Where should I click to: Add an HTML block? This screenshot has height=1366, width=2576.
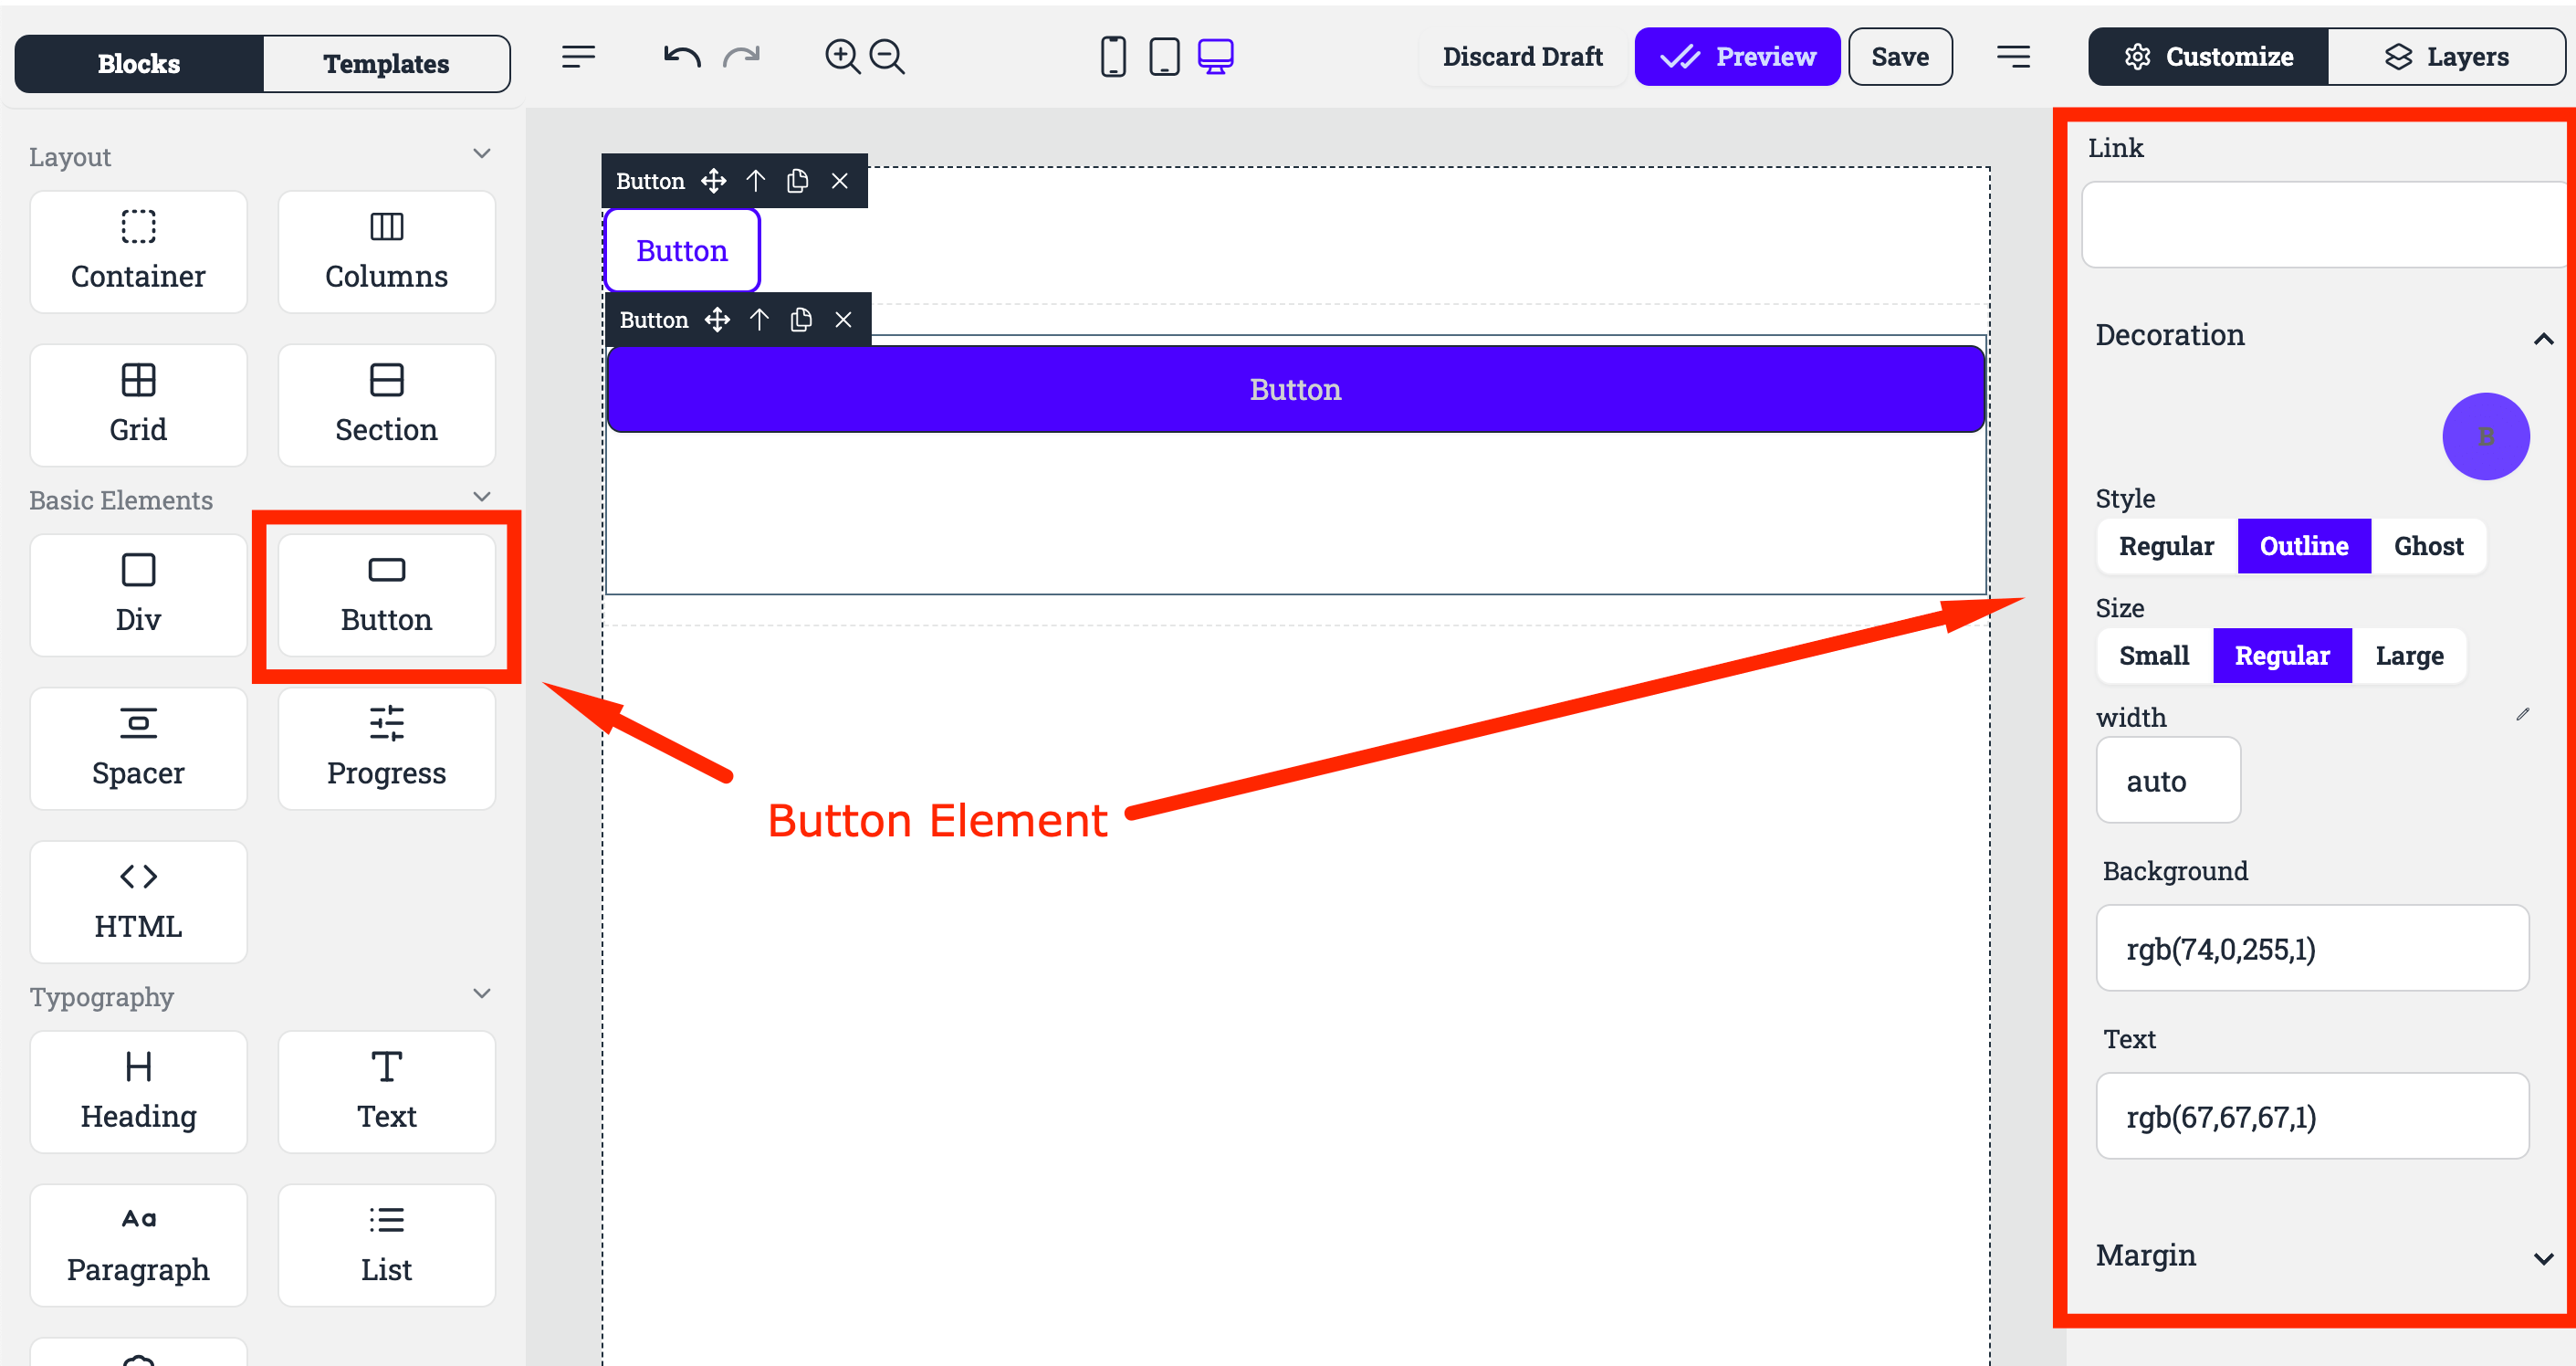click(x=138, y=902)
